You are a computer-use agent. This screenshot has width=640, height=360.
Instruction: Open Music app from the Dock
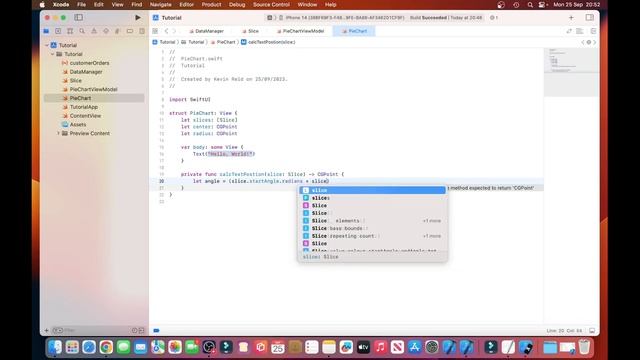(x=380, y=347)
